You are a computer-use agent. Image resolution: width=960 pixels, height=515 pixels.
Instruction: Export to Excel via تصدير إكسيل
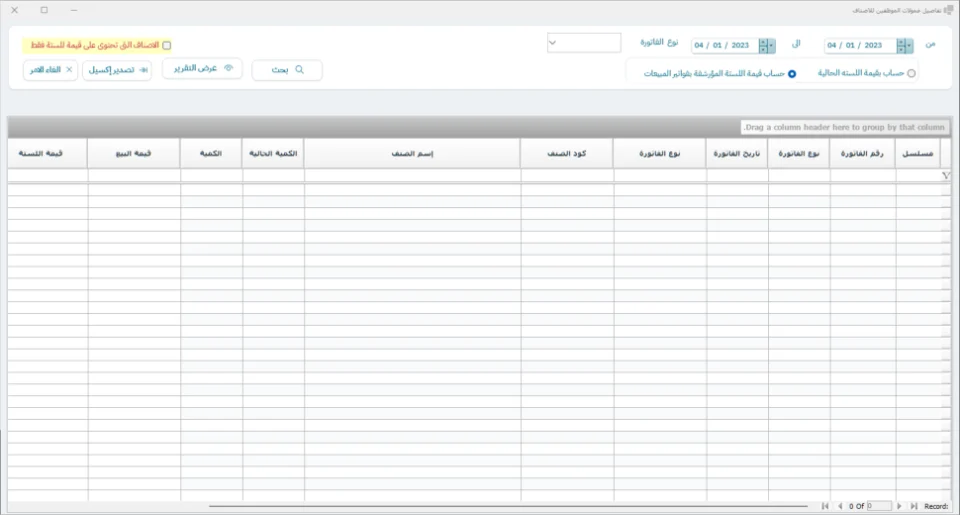pyautogui.click(x=118, y=70)
